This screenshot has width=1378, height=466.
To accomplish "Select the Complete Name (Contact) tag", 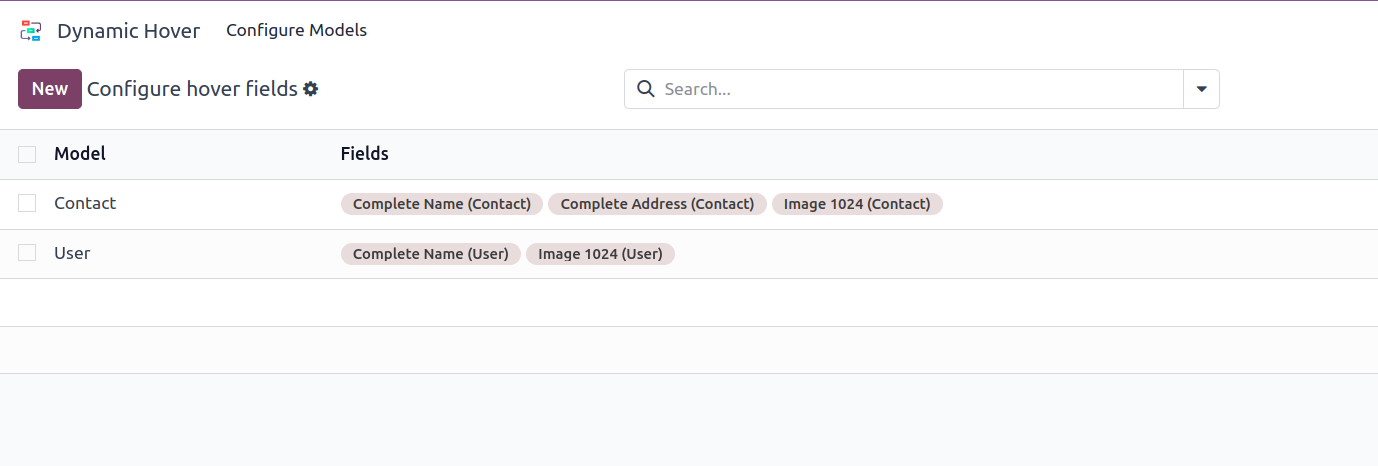I will (x=441, y=204).
